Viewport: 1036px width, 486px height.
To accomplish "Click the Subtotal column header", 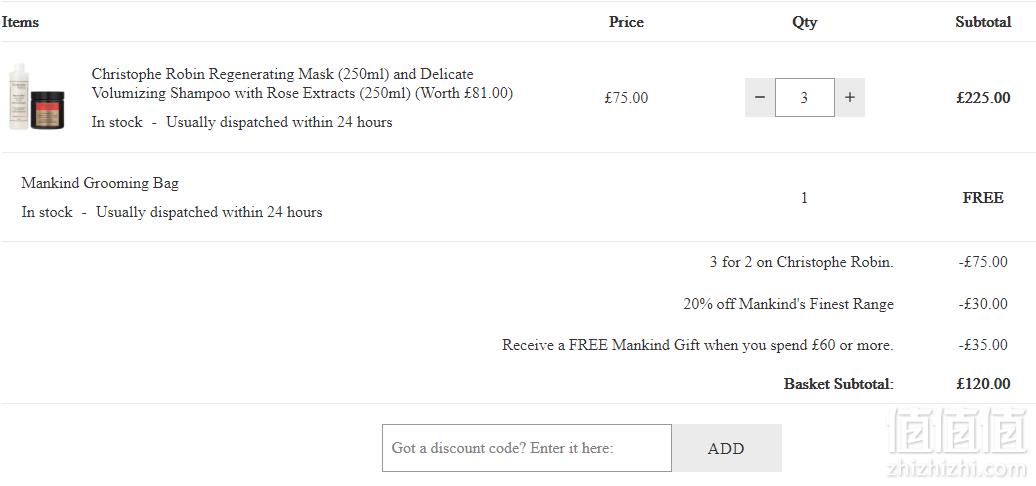I will [x=983, y=22].
